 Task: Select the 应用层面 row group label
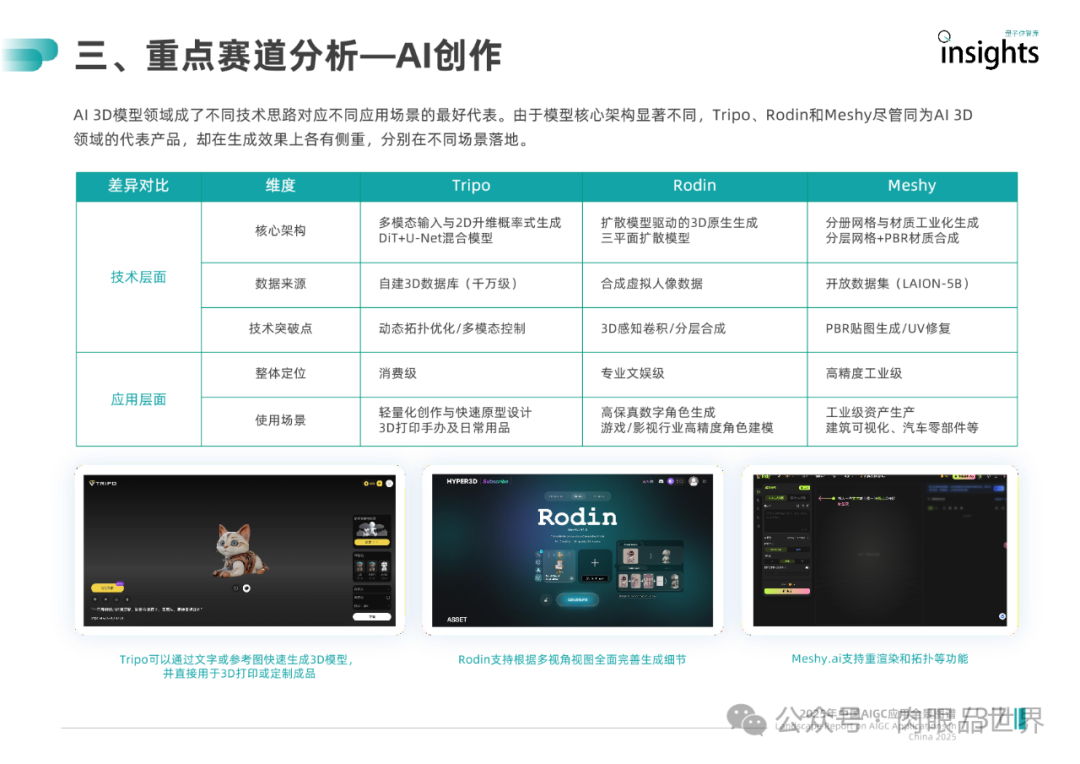(138, 400)
